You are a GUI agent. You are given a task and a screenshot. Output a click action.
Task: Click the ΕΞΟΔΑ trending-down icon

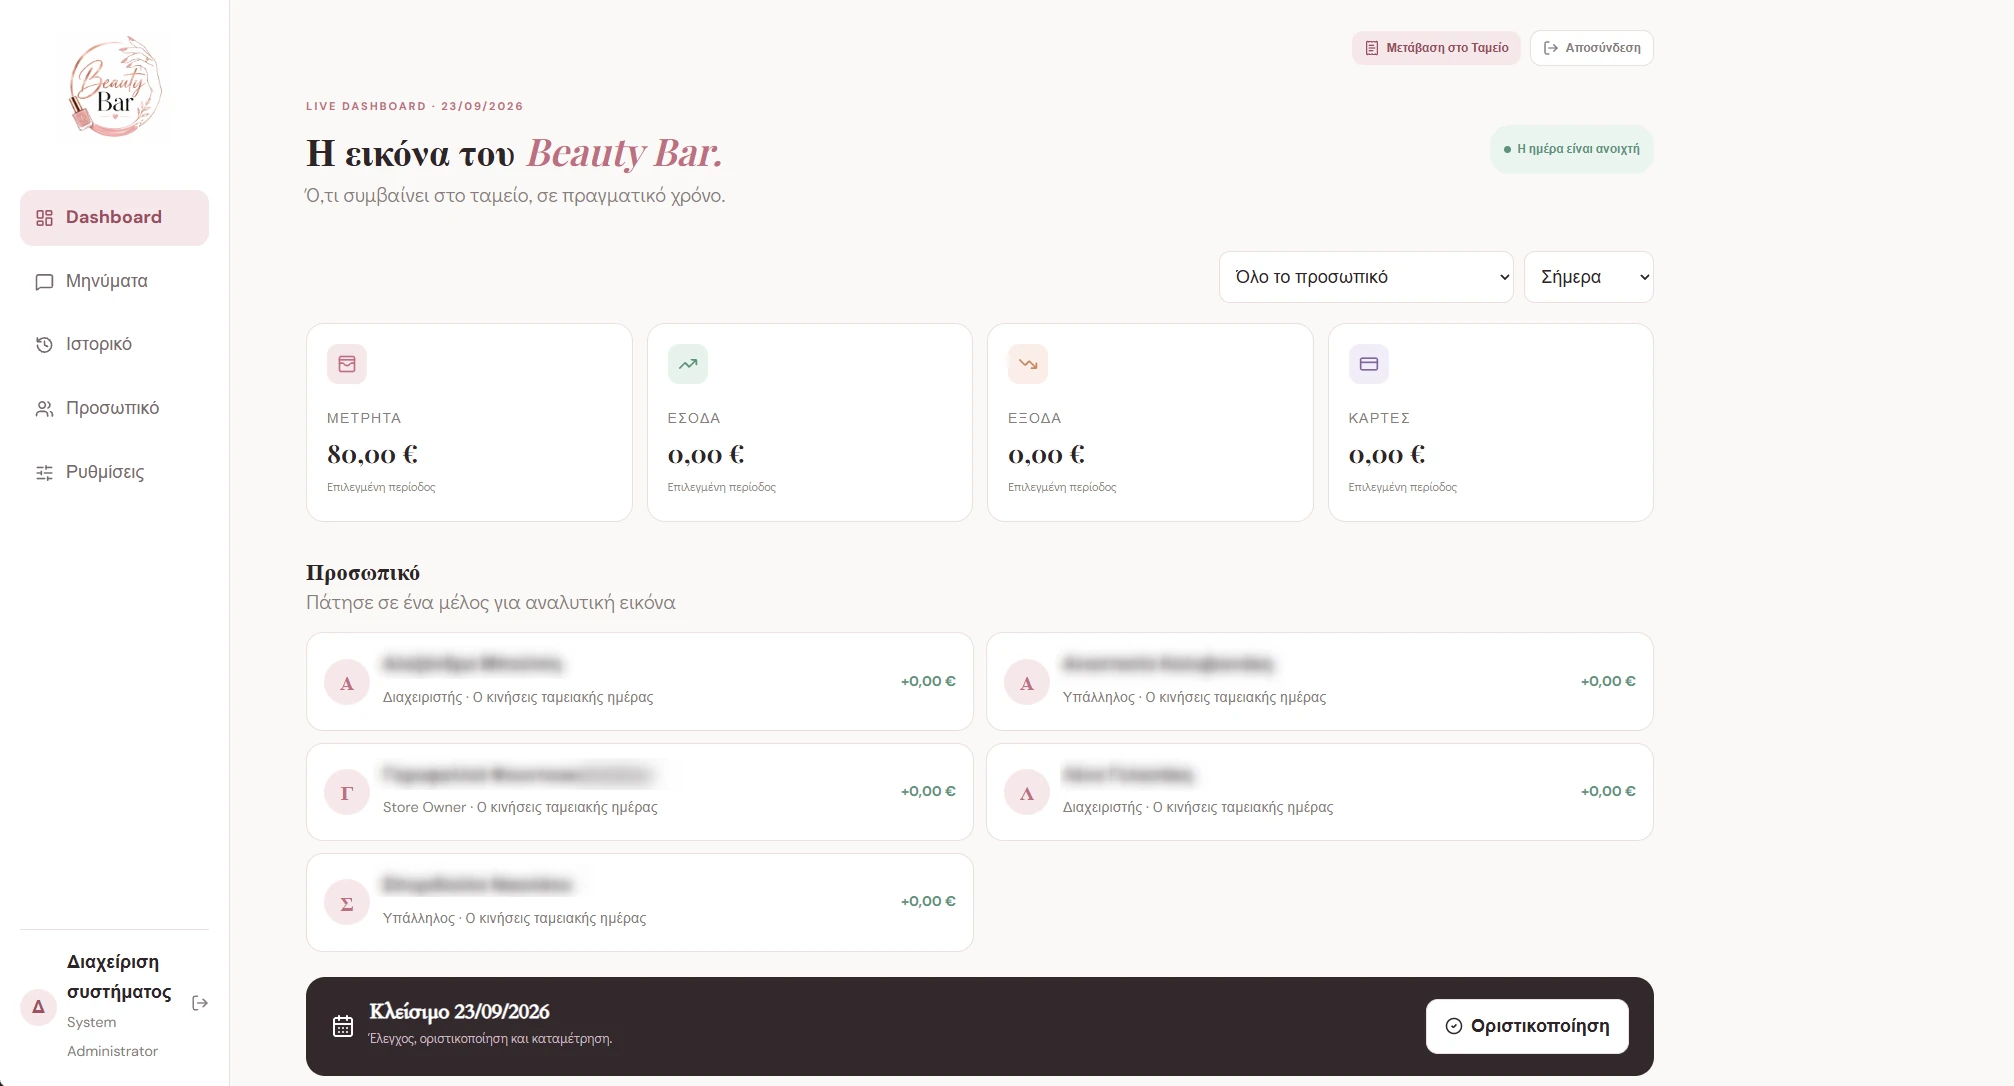click(x=1028, y=364)
